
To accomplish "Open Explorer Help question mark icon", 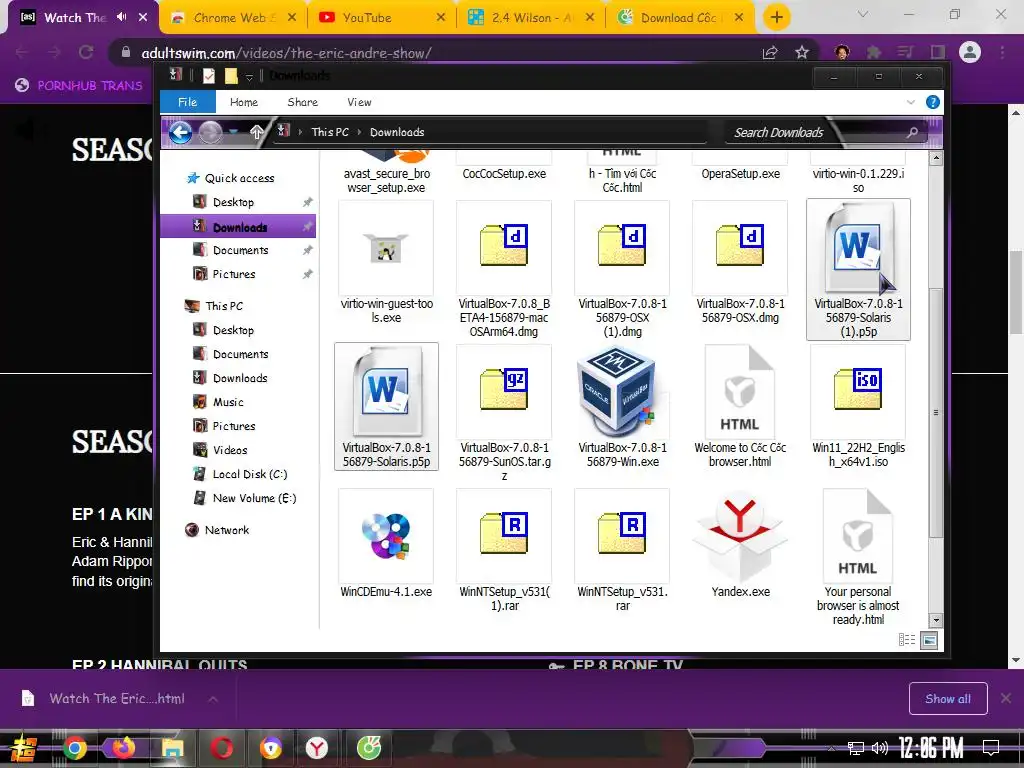I will tap(933, 102).
